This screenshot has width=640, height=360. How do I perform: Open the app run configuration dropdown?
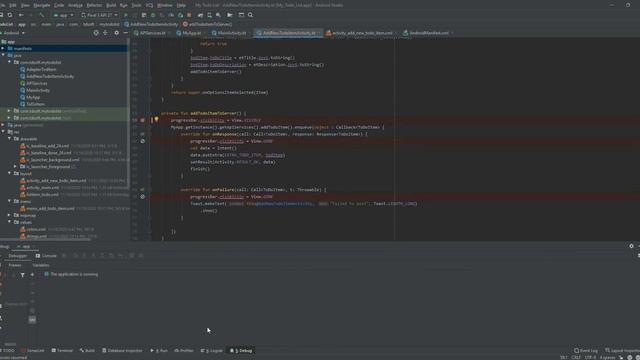(x=64, y=15)
